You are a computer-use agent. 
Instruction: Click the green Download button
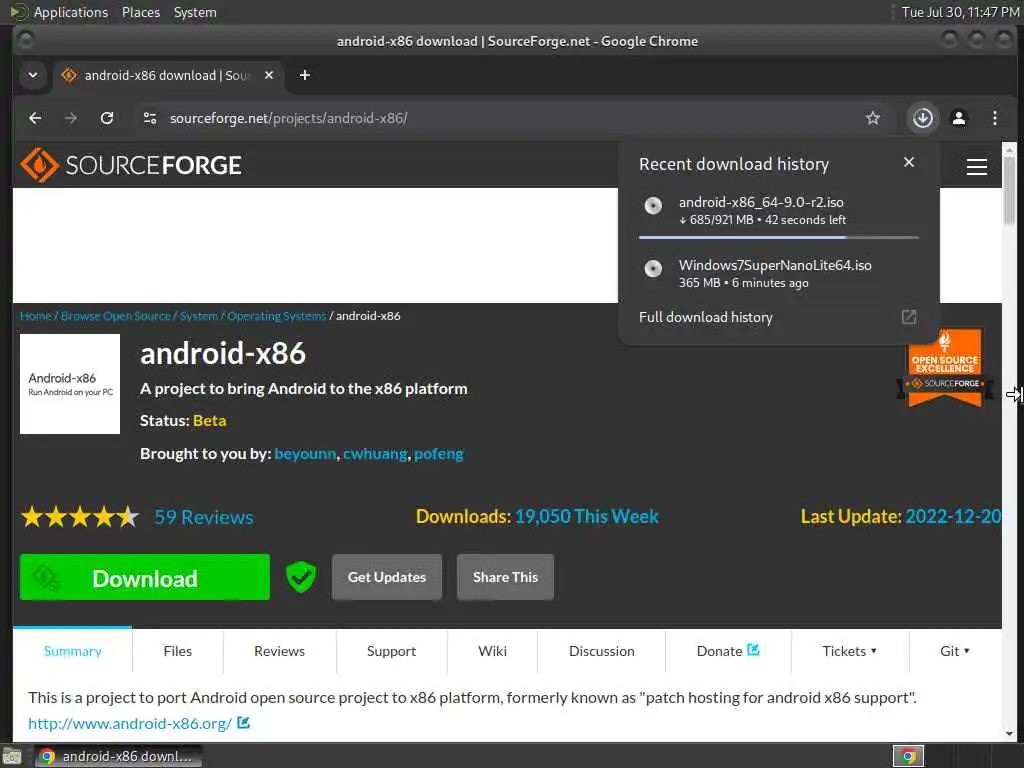coord(144,577)
